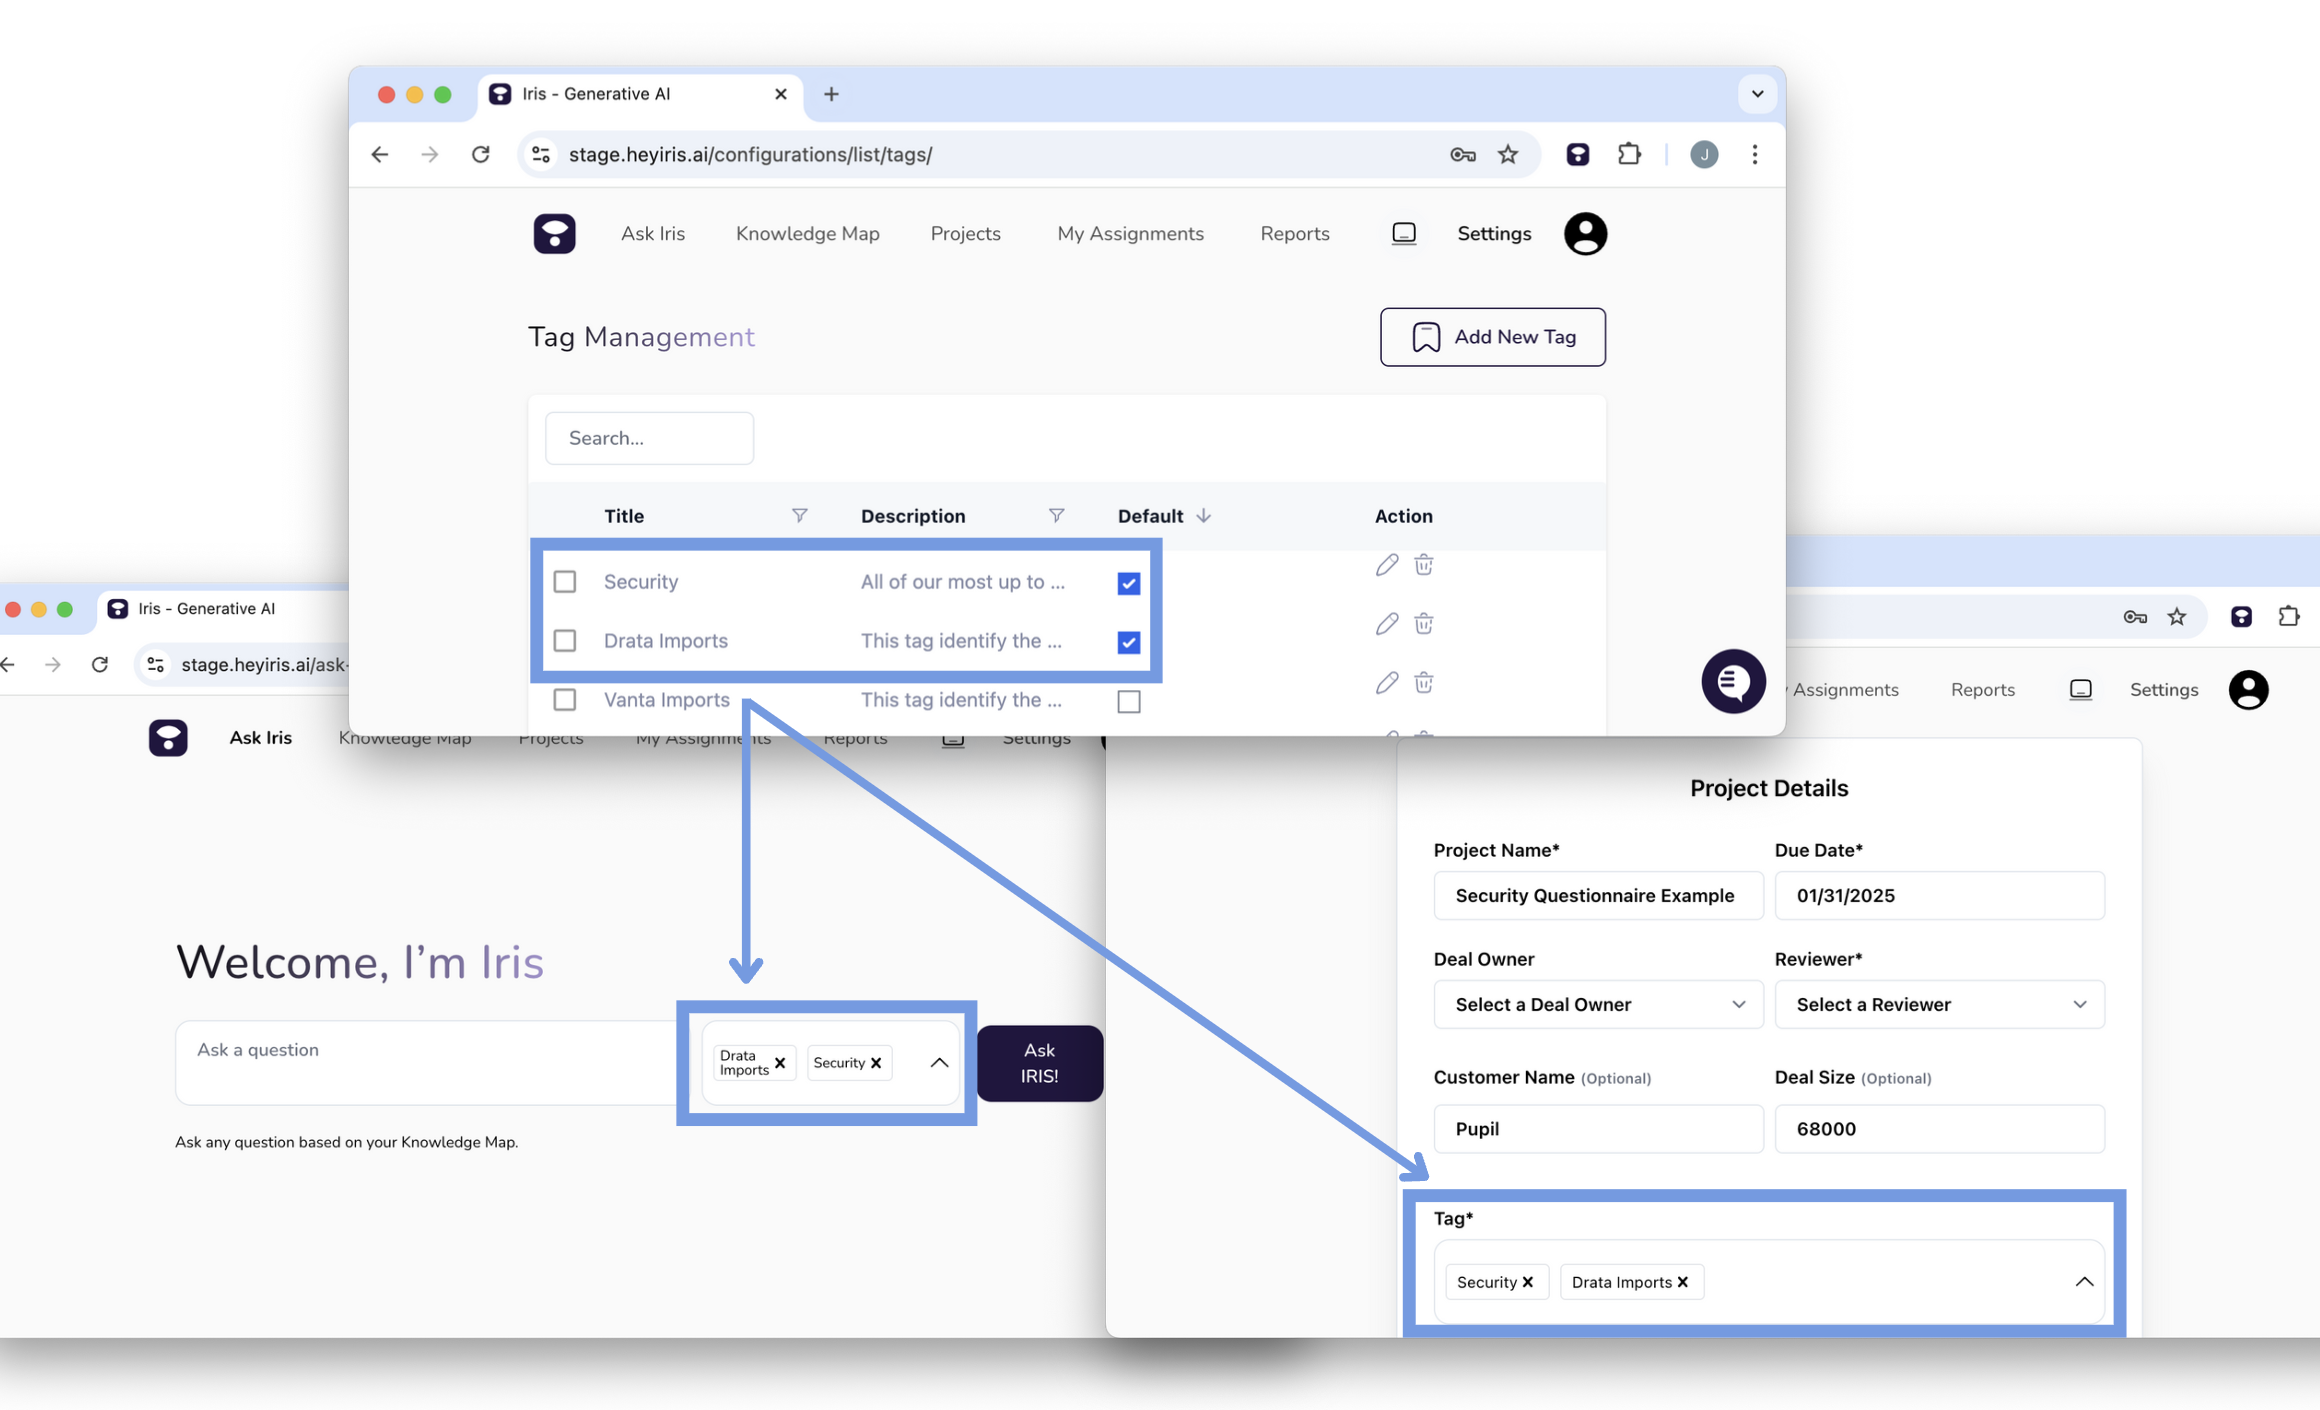Open Settings in the Project Details window nav
2320x1410 pixels.
pos(2164,689)
